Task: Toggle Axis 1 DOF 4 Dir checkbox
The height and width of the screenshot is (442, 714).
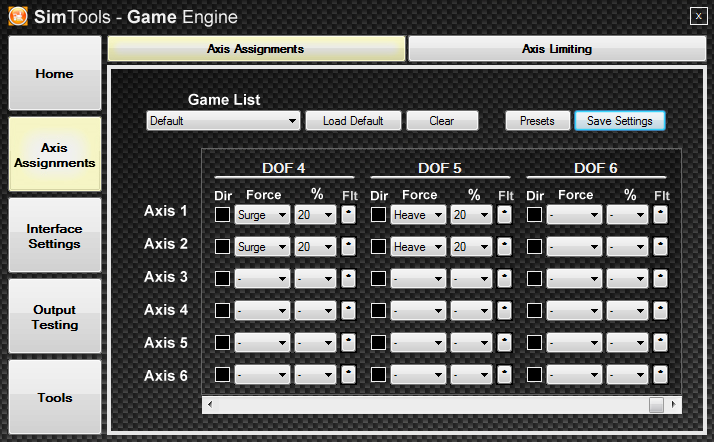Action: [x=222, y=214]
